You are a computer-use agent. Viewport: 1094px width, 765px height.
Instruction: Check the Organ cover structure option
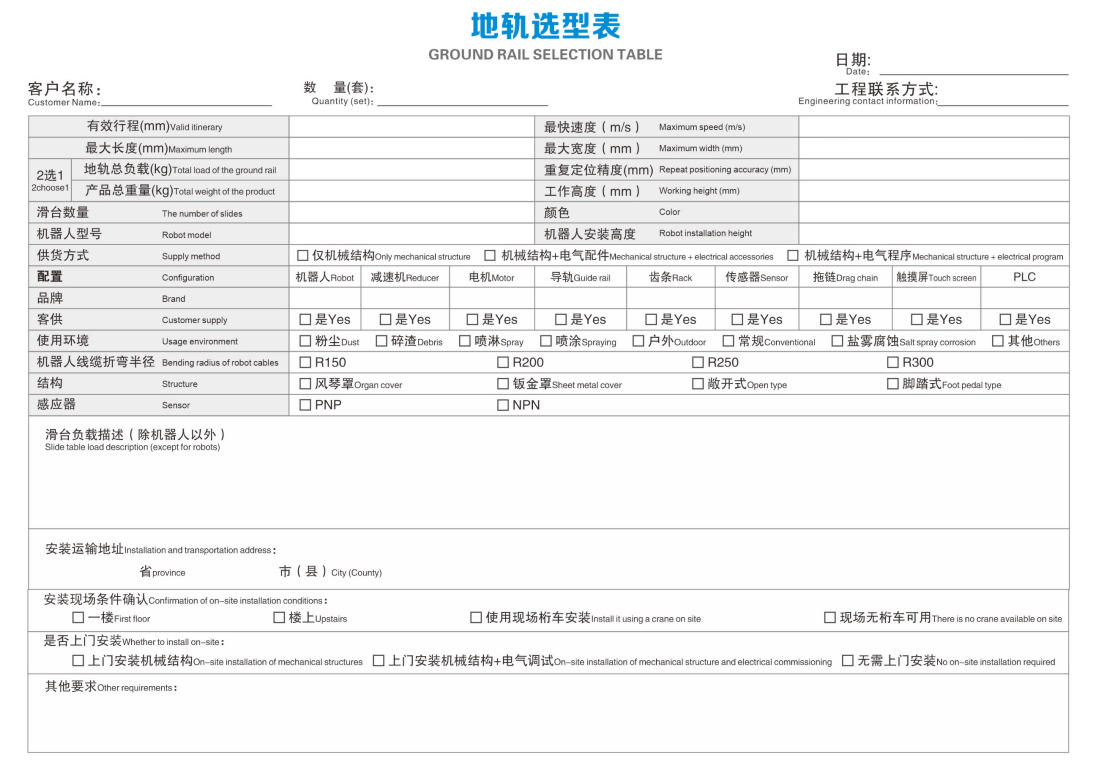point(306,384)
